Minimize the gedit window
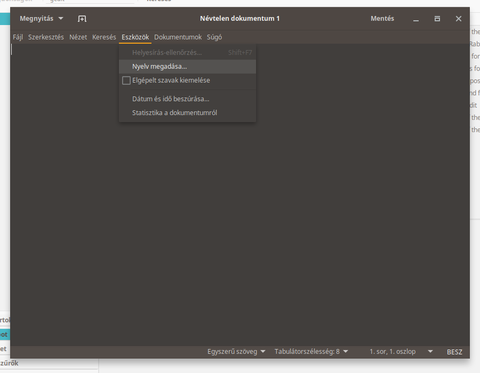Image resolution: width=480 pixels, height=373 pixels. [416, 19]
